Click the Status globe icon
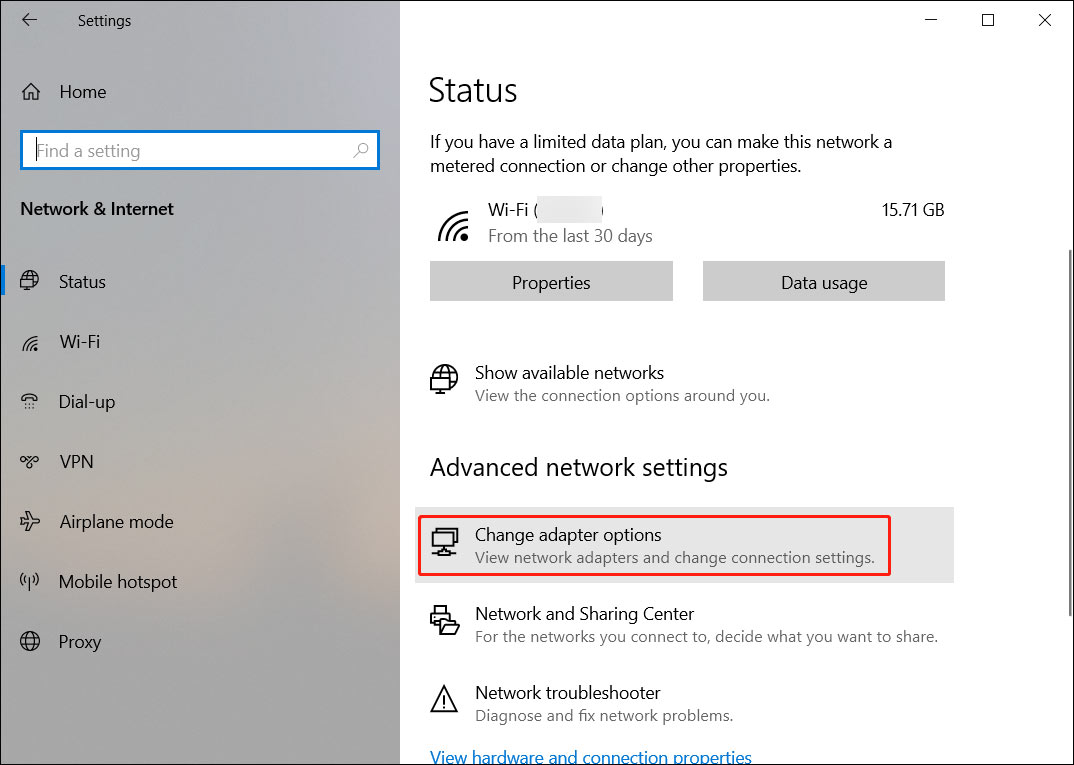The height and width of the screenshot is (765, 1074). (x=30, y=281)
